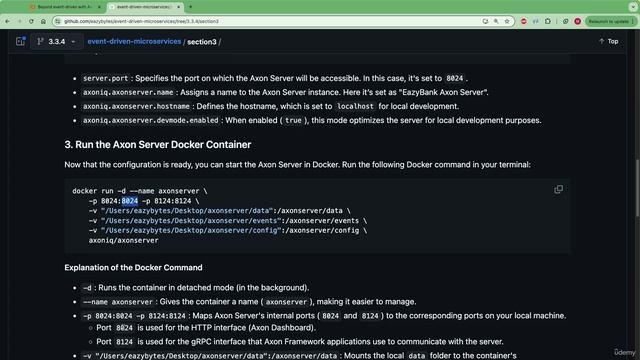Open the 3.3.4 branch selector dropdown

(56, 41)
